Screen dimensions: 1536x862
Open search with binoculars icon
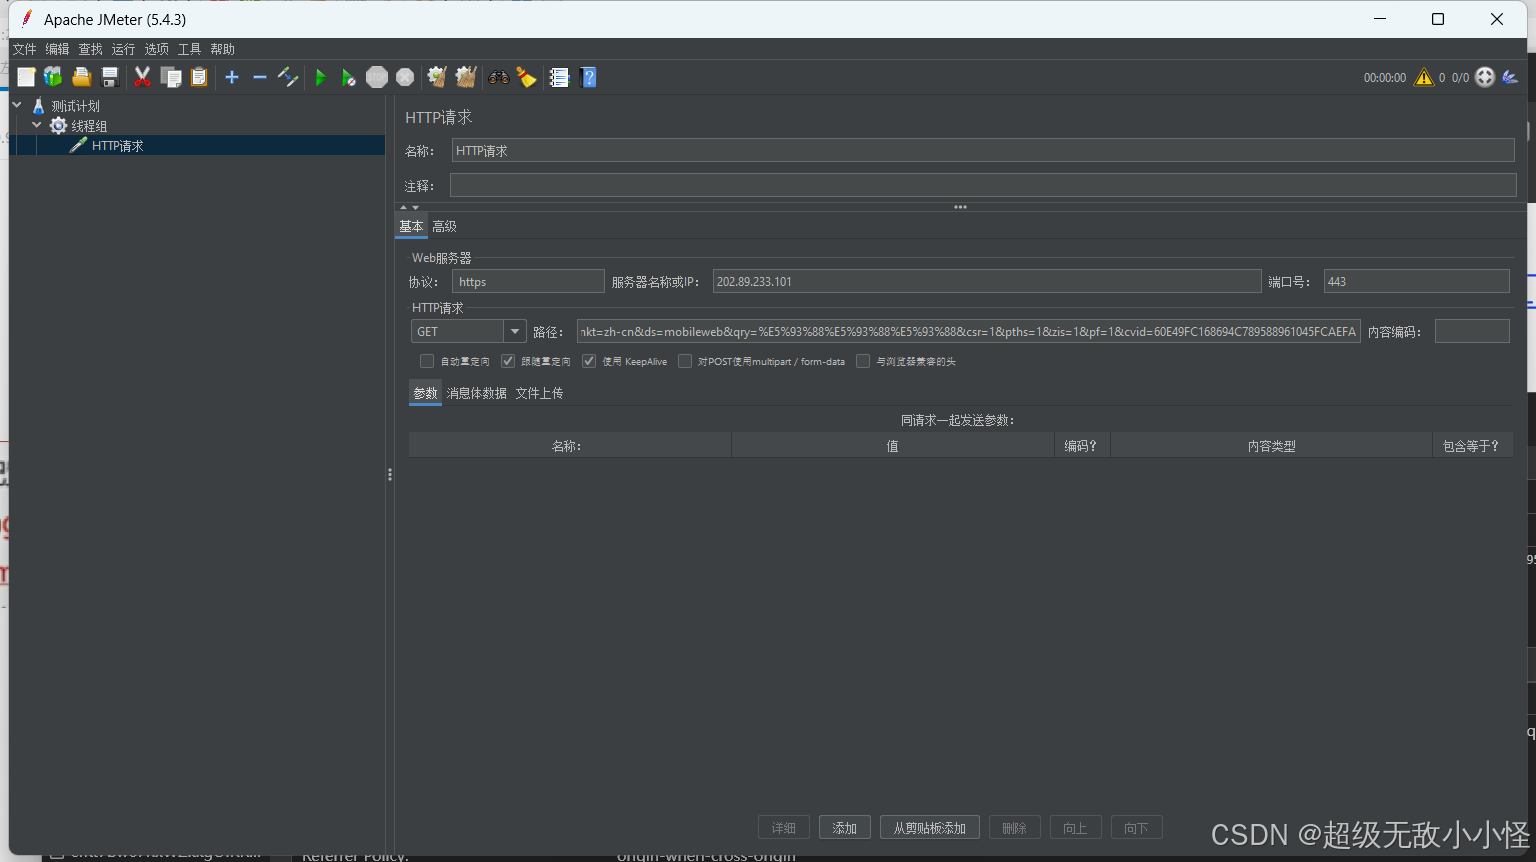tap(498, 77)
